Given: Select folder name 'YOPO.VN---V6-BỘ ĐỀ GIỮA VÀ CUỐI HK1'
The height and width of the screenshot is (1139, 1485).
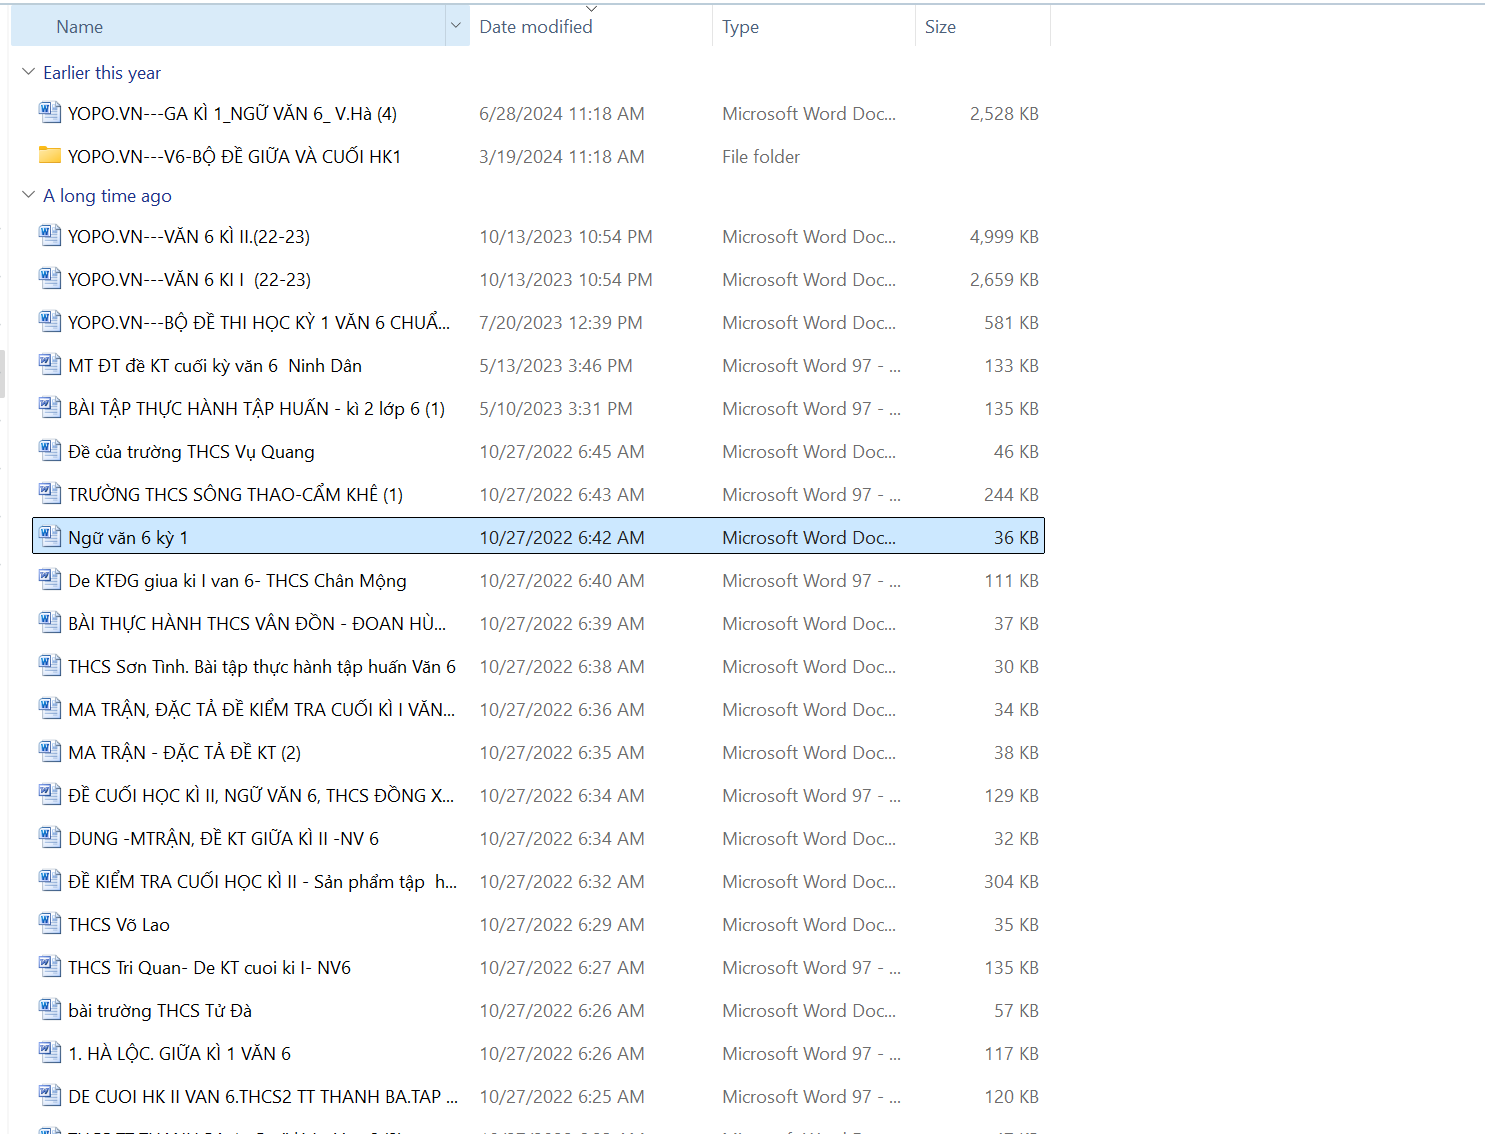Looking at the screenshot, I should coord(234,157).
